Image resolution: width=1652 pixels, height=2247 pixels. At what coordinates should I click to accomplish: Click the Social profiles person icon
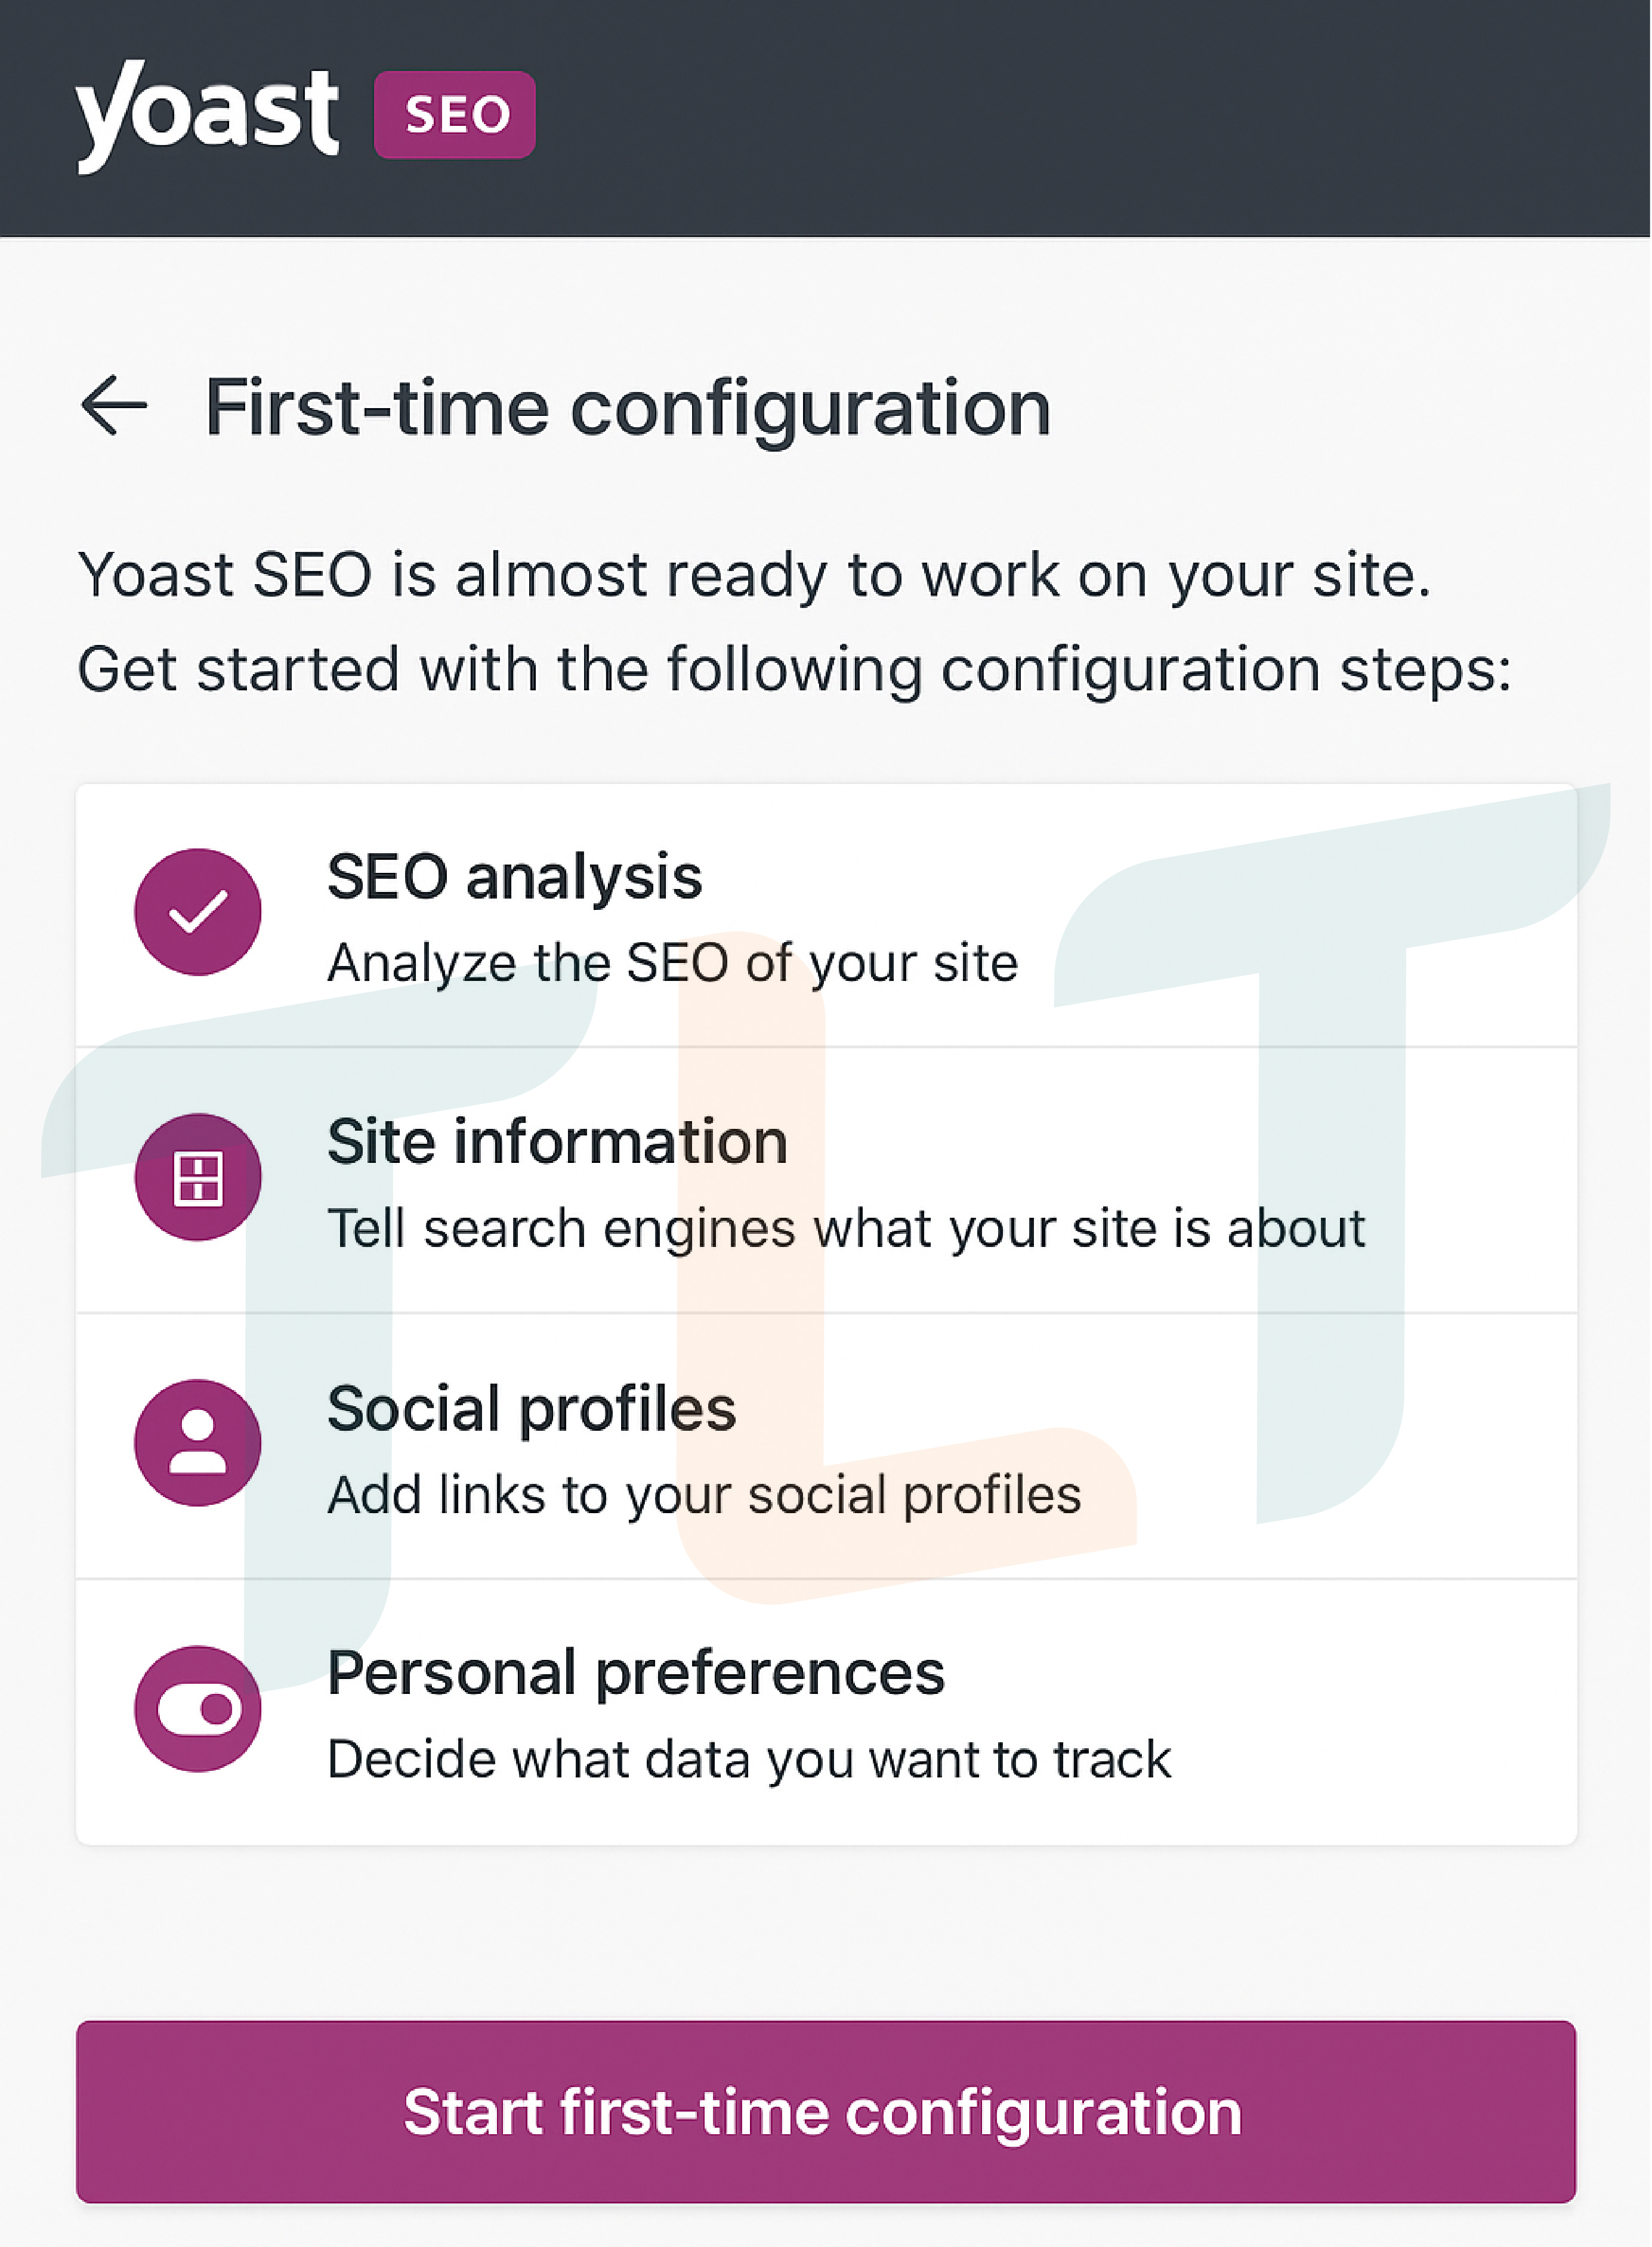tap(198, 1443)
